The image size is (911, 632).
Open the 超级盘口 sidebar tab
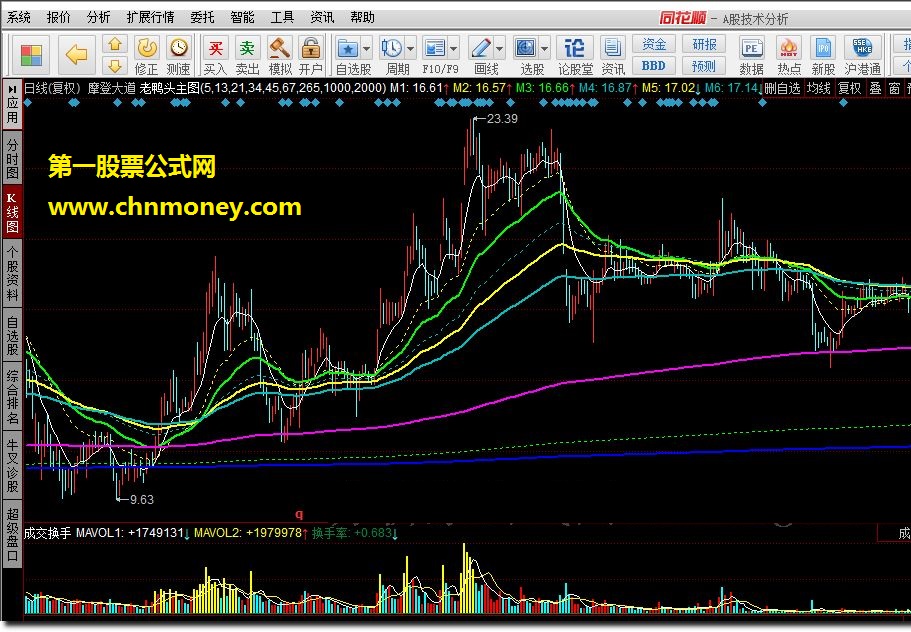(12, 534)
